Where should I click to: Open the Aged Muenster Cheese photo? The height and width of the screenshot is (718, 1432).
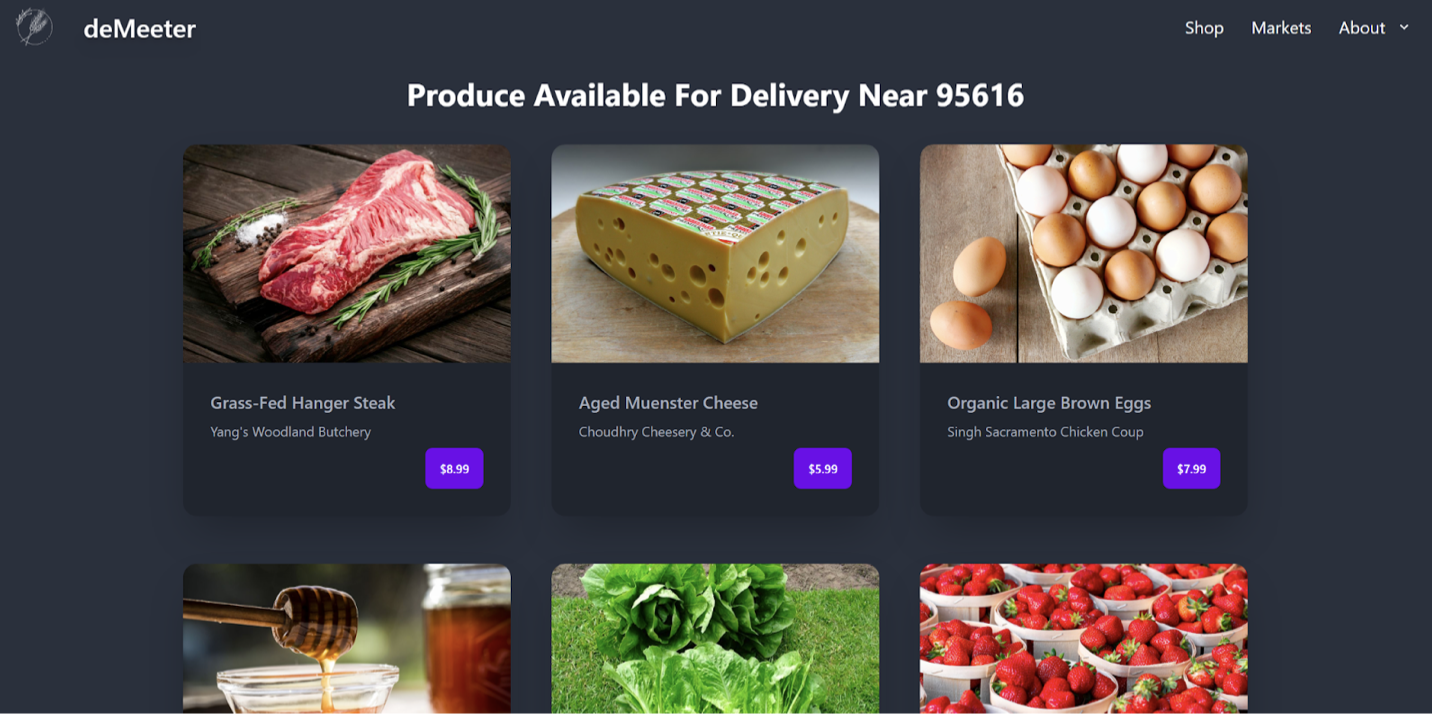click(715, 254)
